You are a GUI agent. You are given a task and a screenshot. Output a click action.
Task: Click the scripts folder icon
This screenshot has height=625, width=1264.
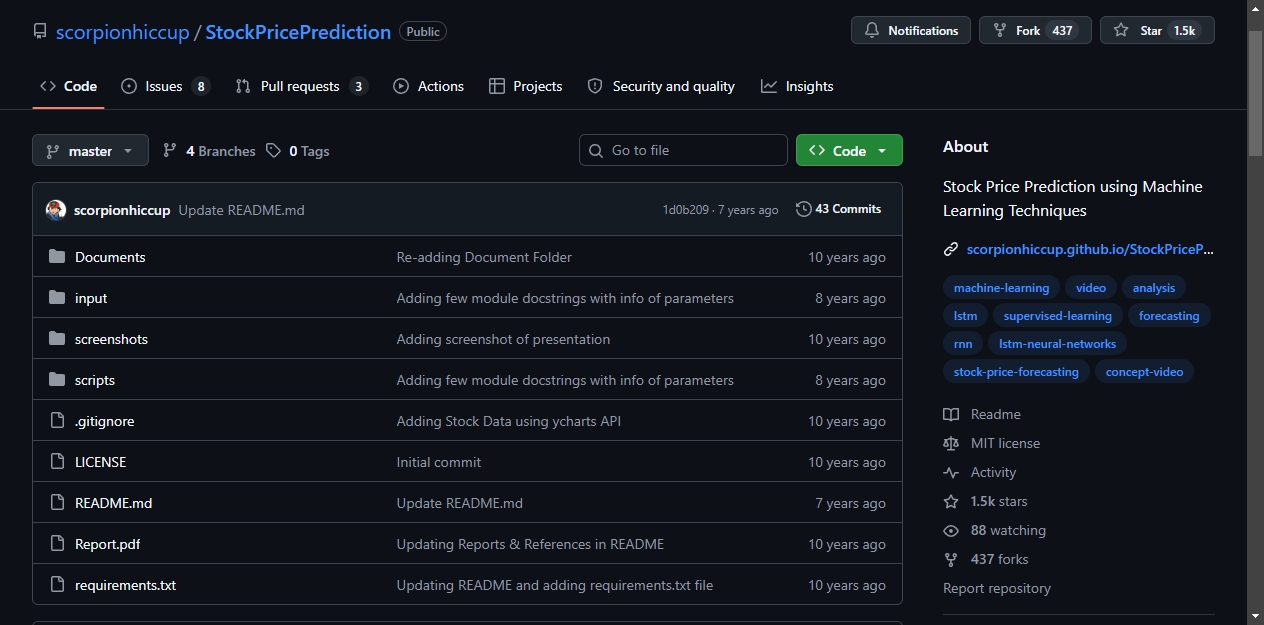tap(57, 380)
